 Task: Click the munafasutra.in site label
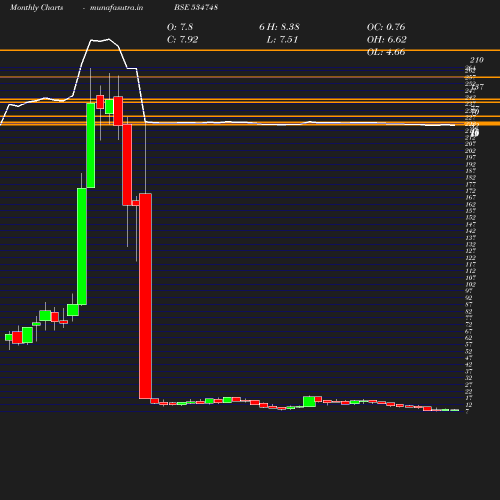click(116, 7)
